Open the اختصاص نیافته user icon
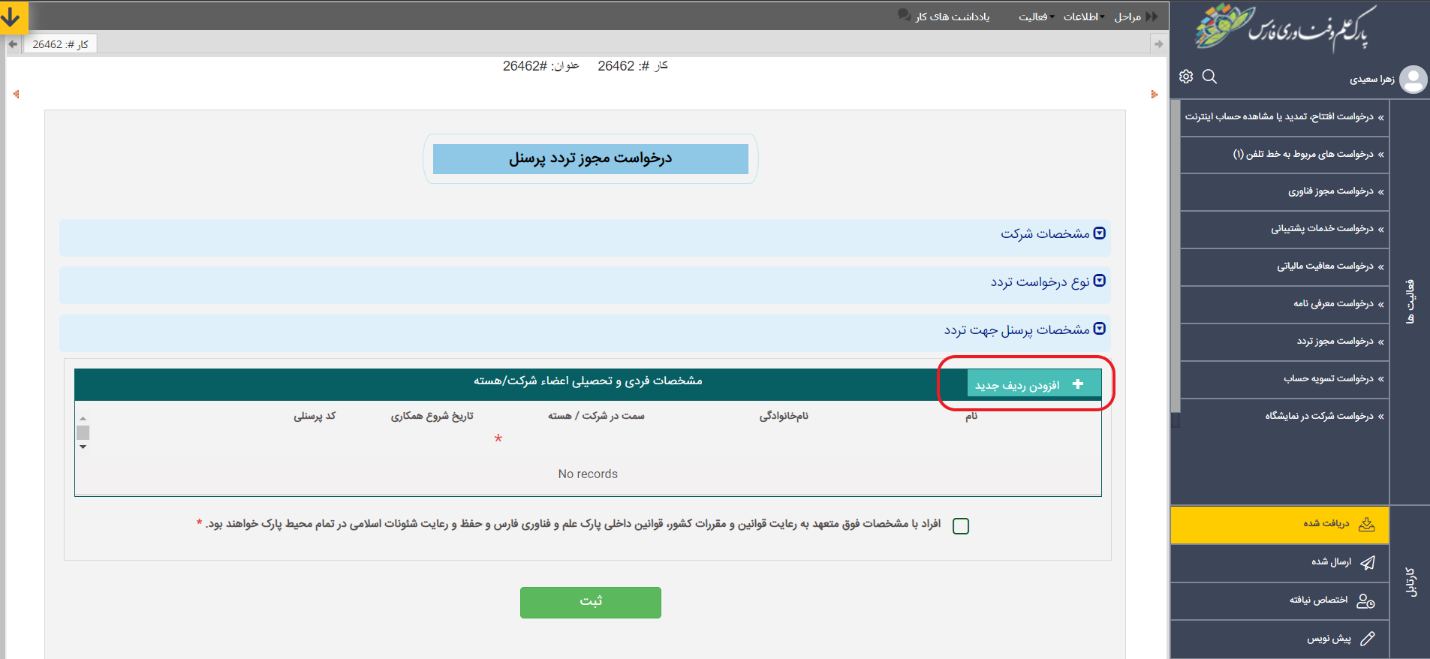 click(1366, 600)
